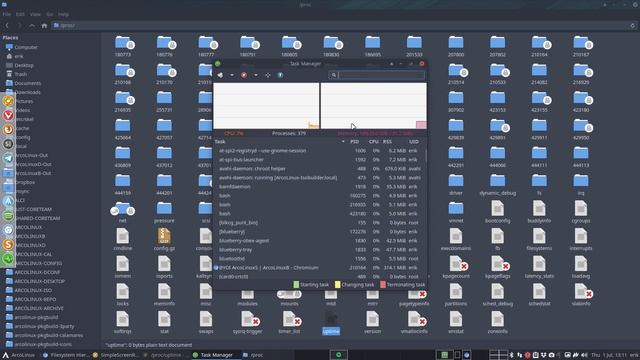Select the bamfdaemon process row
640x360 pixels.
(x=319, y=187)
